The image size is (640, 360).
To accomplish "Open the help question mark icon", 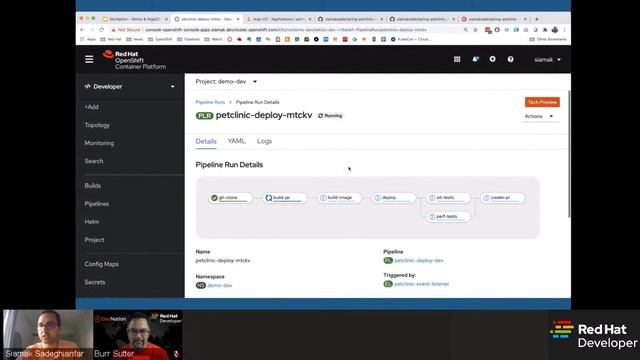I will 511,60.
